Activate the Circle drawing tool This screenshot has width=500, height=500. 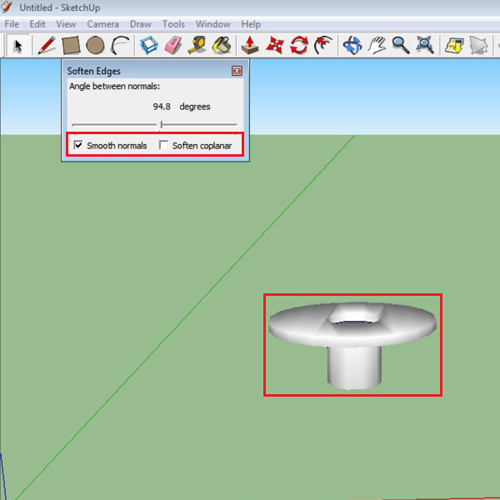pos(95,45)
